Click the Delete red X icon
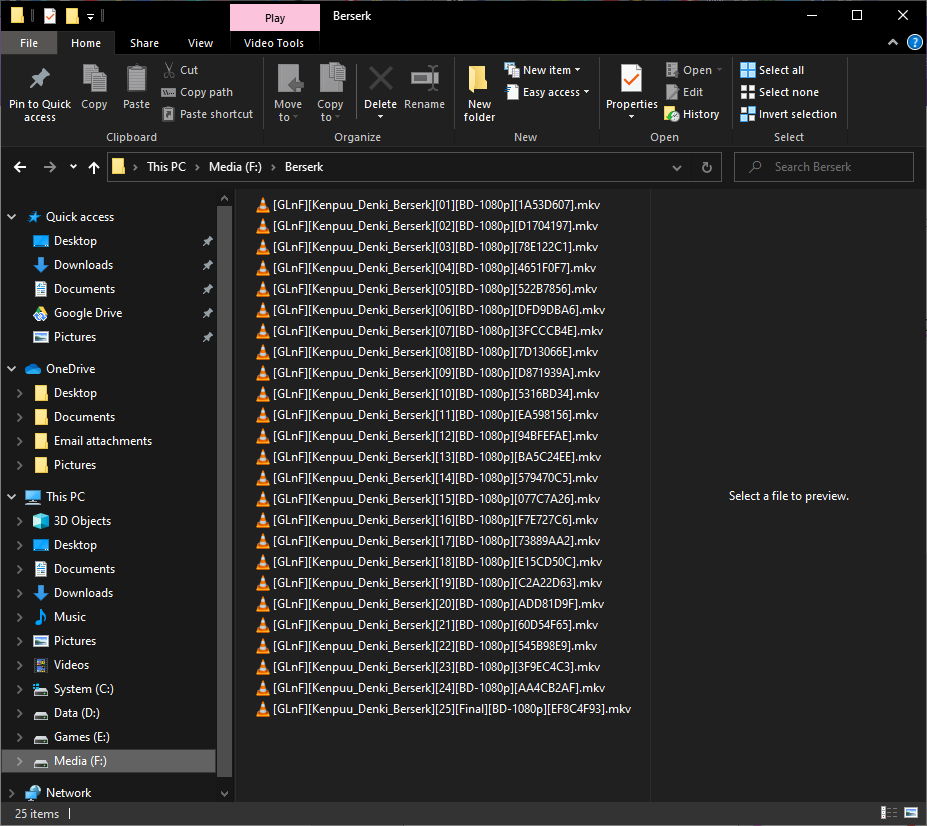This screenshot has width=927, height=826. 381,79
